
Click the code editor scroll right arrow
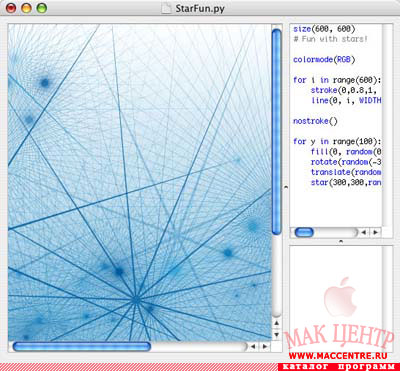376,232
